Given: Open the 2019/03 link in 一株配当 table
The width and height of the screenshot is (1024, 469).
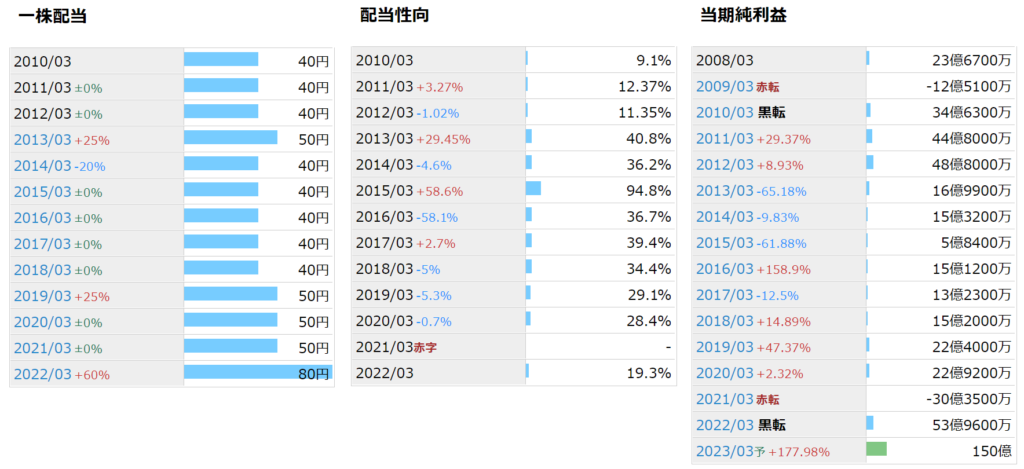Looking at the screenshot, I should (x=42, y=297).
